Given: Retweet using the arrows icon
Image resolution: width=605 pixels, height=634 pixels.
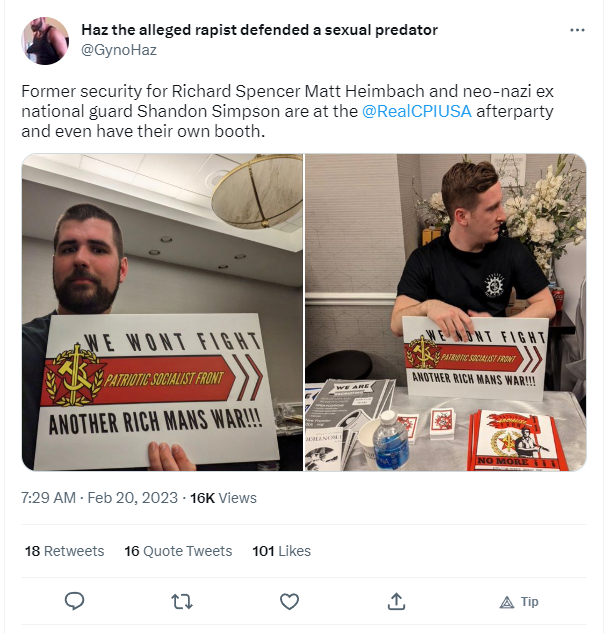Looking at the screenshot, I should coord(181,601).
